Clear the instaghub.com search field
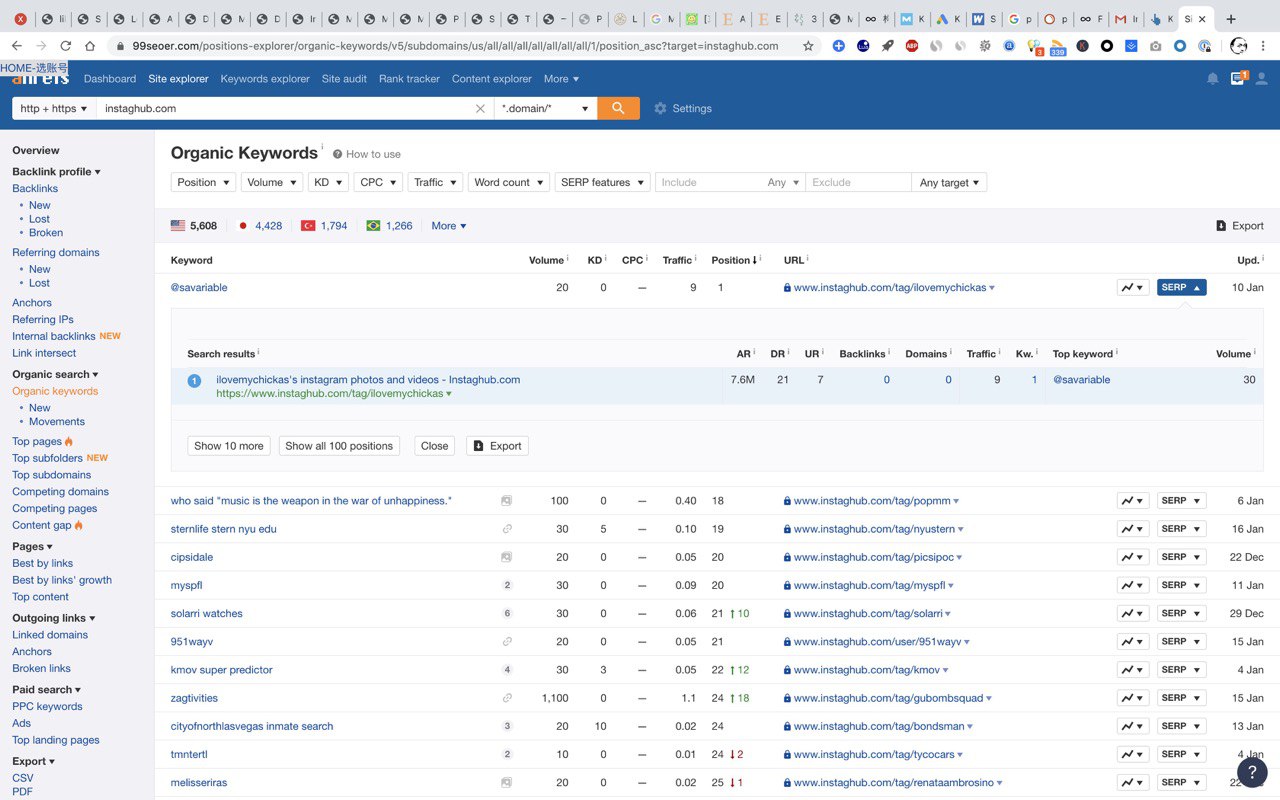 [x=480, y=108]
